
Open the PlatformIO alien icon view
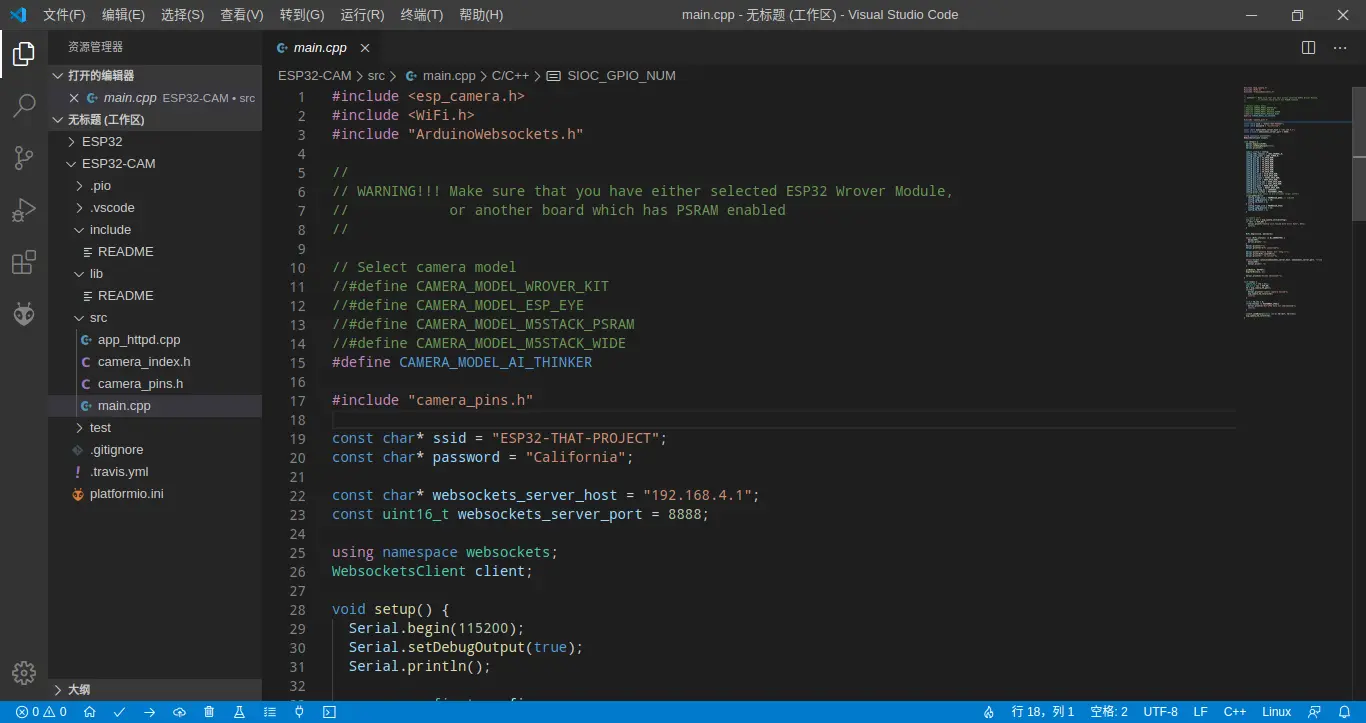pyautogui.click(x=24, y=314)
